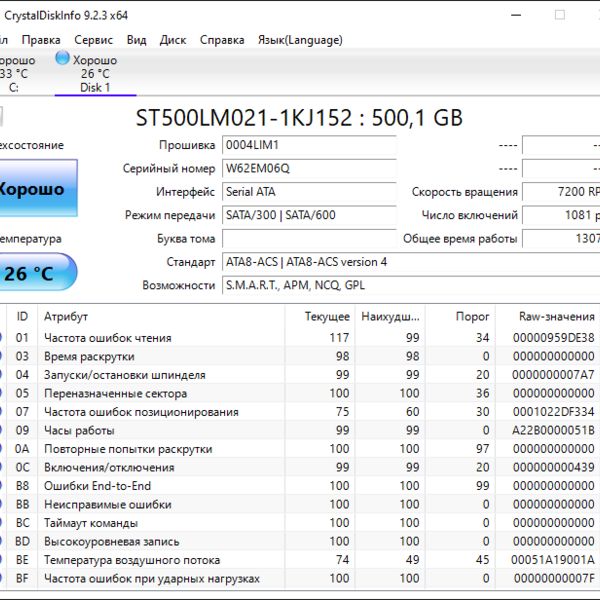This screenshot has width=600, height=600.
Task: Select the Высокоуровневая запись row
Action: [x=300, y=541]
